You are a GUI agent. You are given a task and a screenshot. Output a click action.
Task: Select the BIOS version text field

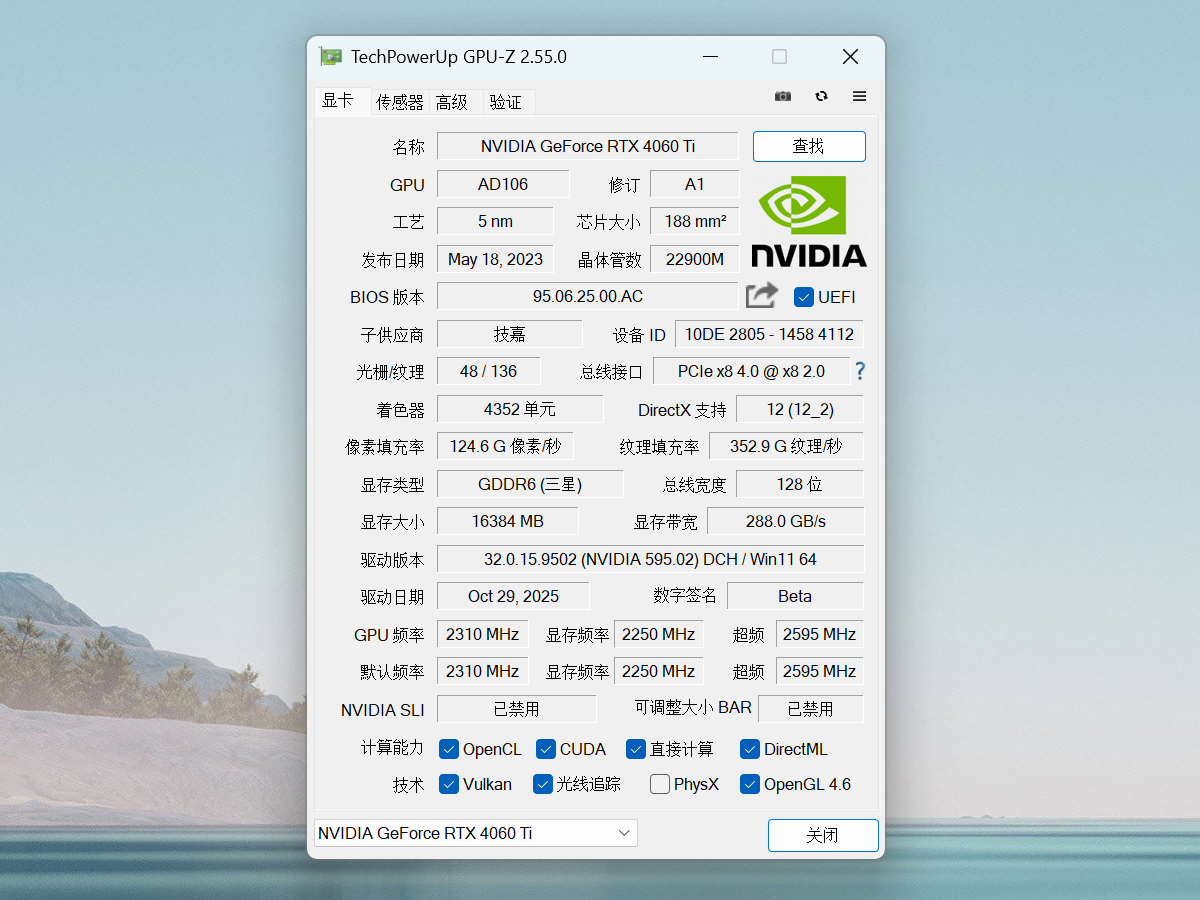(588, 296)
